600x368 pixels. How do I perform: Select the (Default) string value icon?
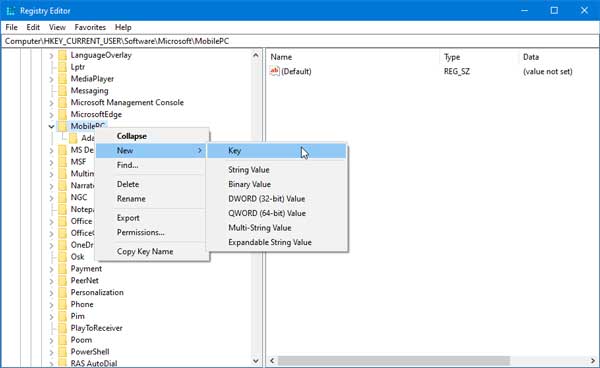pyautogui.click(x=274, y=71)
